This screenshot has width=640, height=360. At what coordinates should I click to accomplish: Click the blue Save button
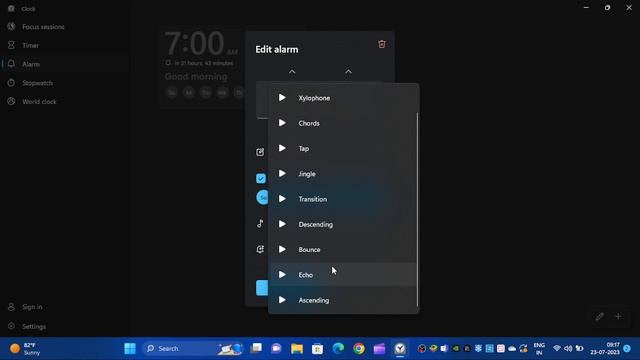point(262,288)
